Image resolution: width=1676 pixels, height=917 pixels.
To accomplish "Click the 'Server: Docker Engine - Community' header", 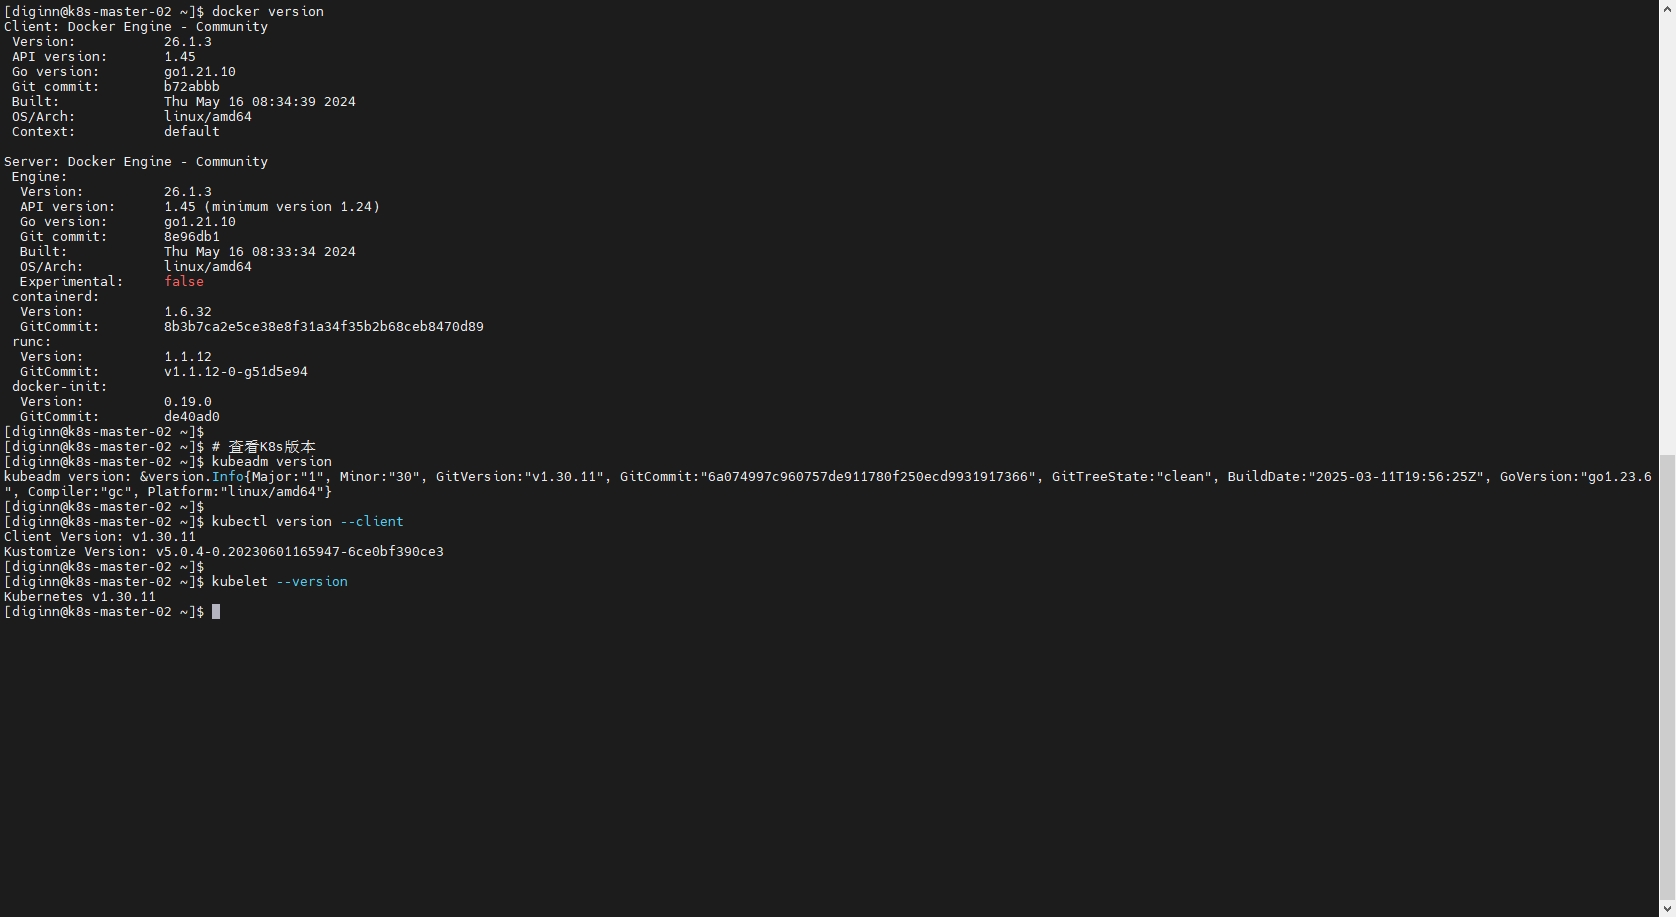I will click(x=136, y=162).
